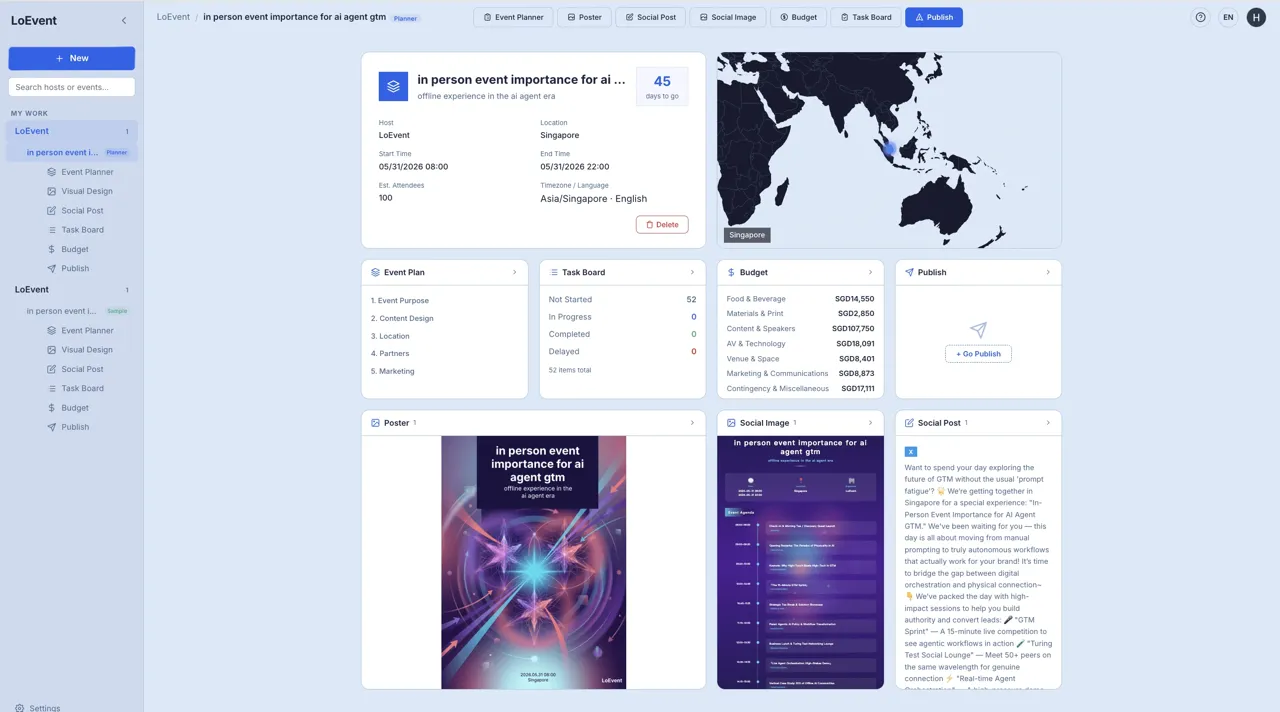Image resolution: width=1280 pixels, height=712 pixels.
Task: Select Visual Design under the Planner event
Action: pos(86,191)
